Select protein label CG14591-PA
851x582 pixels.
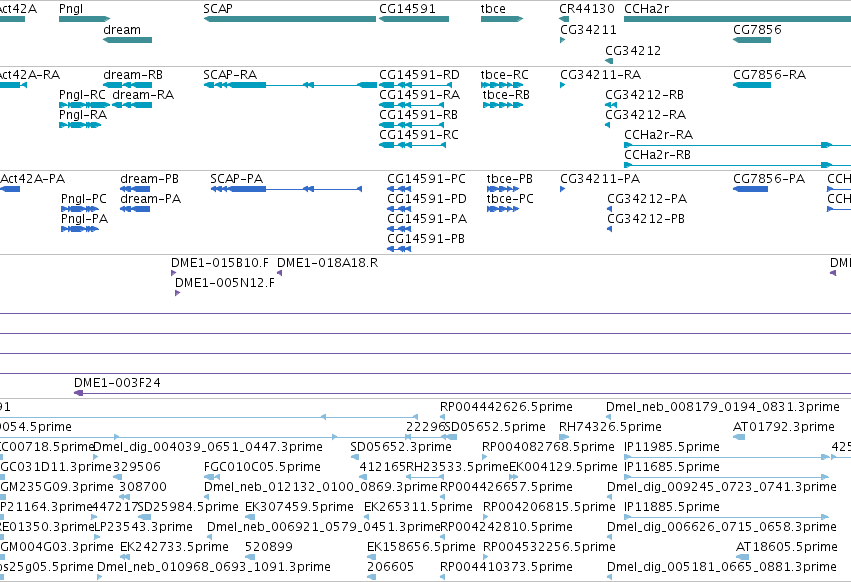[x=427, y=219]
